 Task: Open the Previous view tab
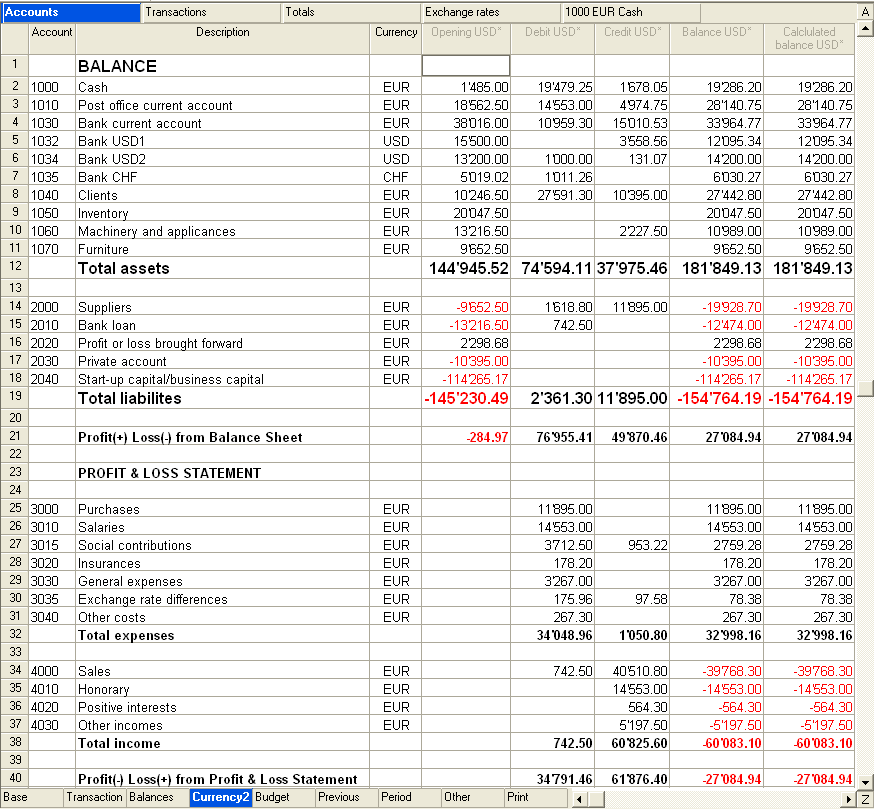[x=347, y=797]
